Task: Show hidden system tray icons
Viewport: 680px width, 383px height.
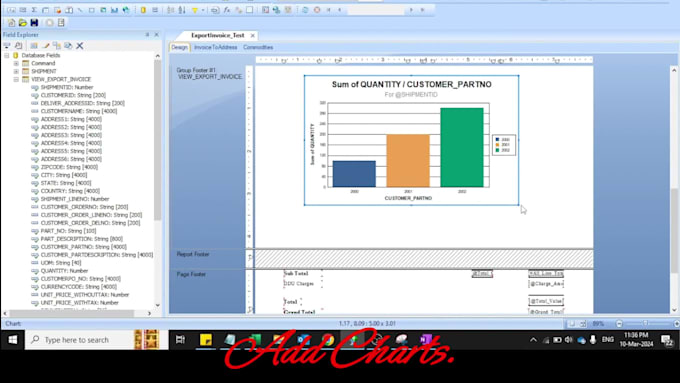Action: click(x=533, y=340)
